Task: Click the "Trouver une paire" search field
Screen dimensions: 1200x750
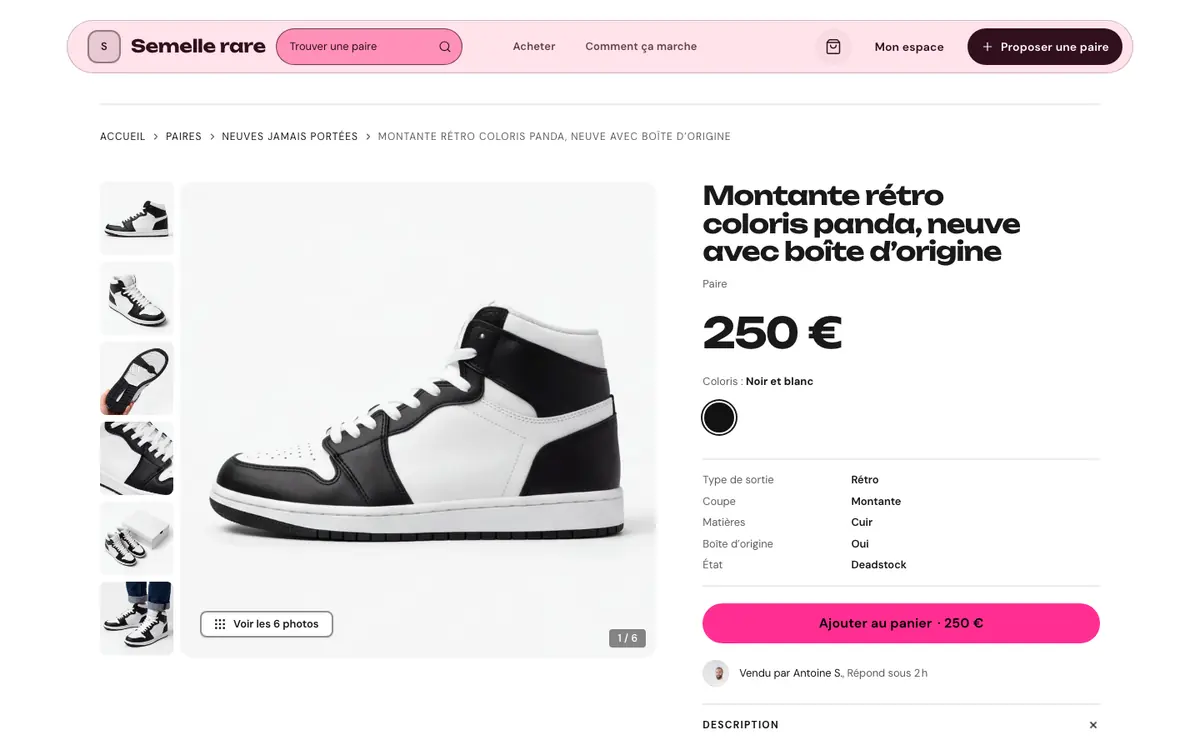Action: coord(369,47)
